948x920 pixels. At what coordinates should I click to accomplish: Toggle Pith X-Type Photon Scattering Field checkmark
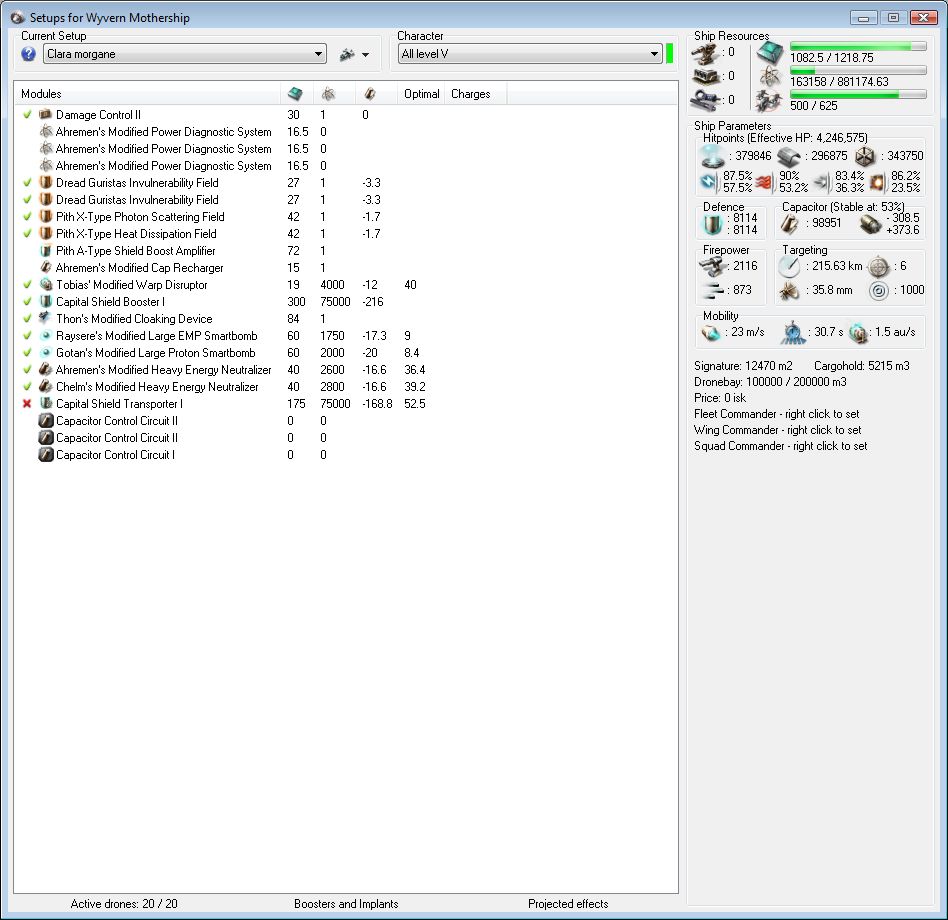coord(27,216)
